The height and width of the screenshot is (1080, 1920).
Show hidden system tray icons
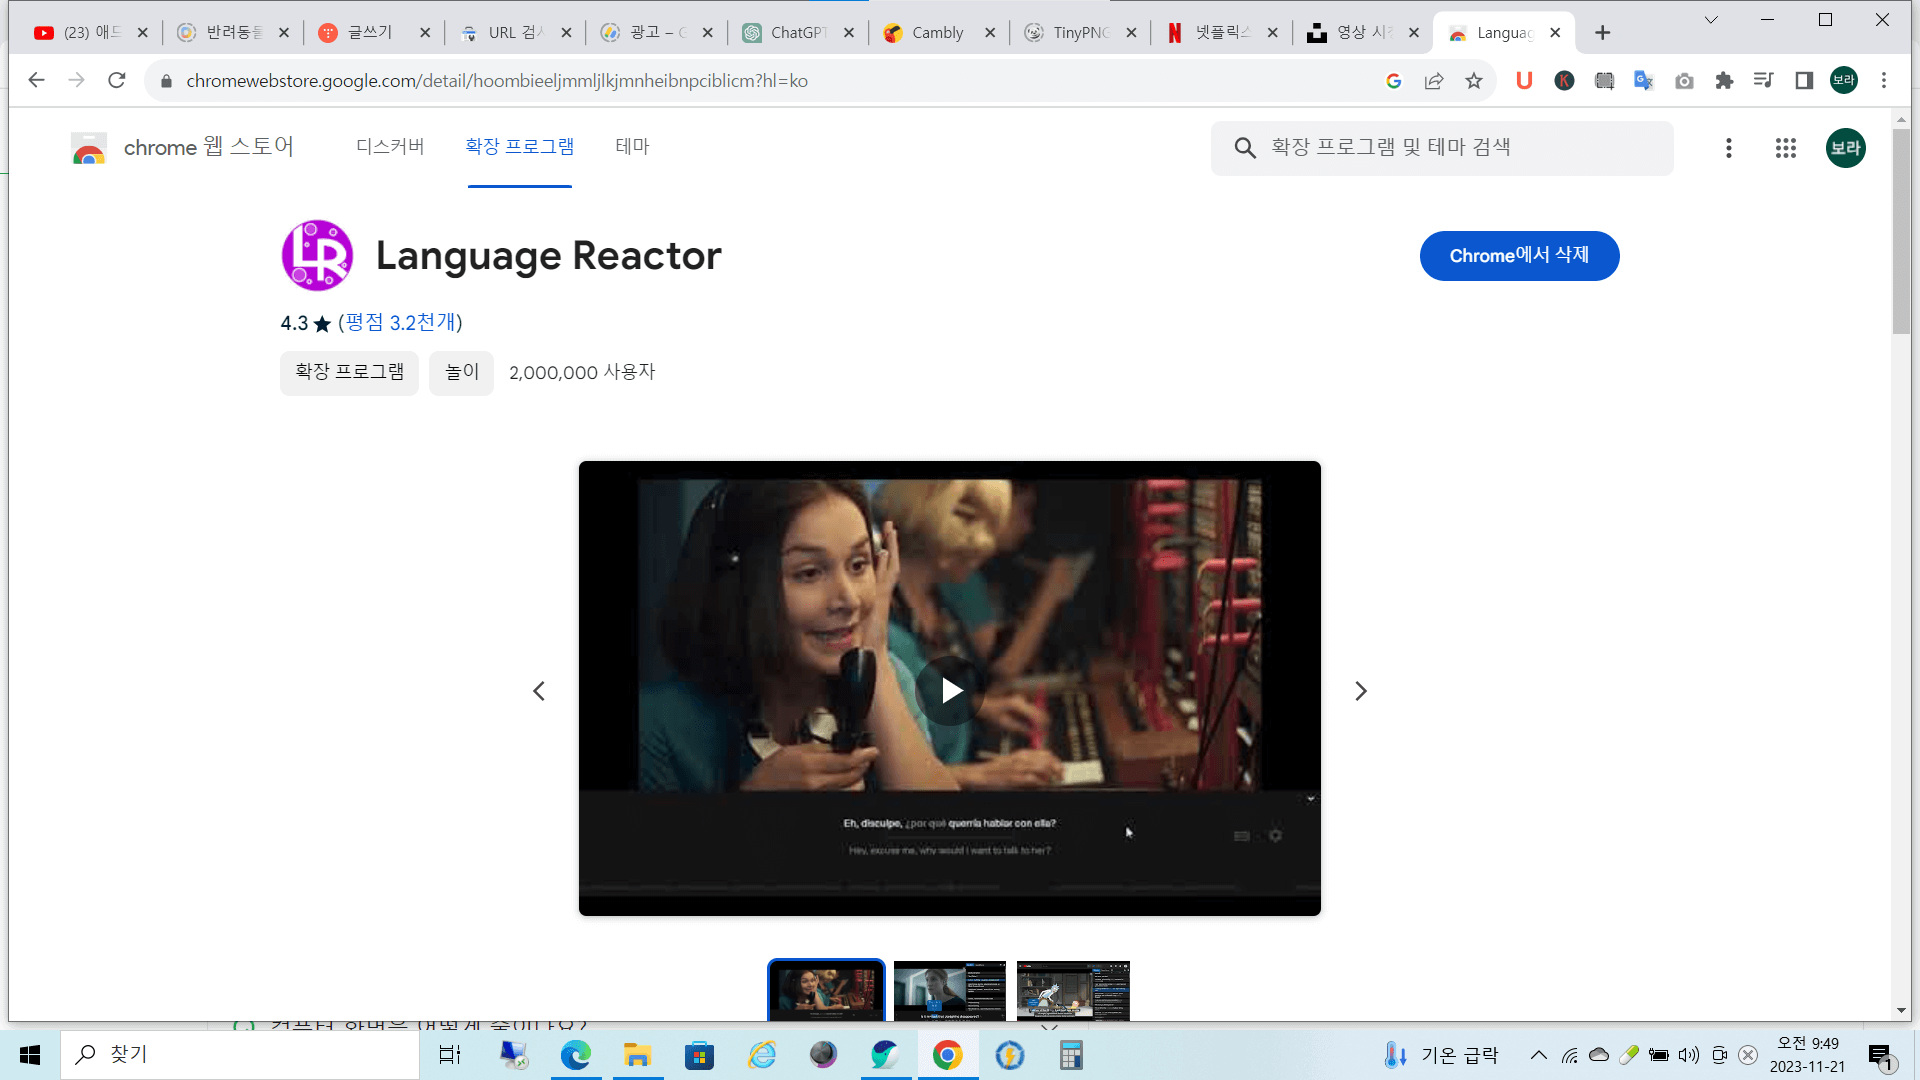pyautogui.click(x=1539, y=1055)
